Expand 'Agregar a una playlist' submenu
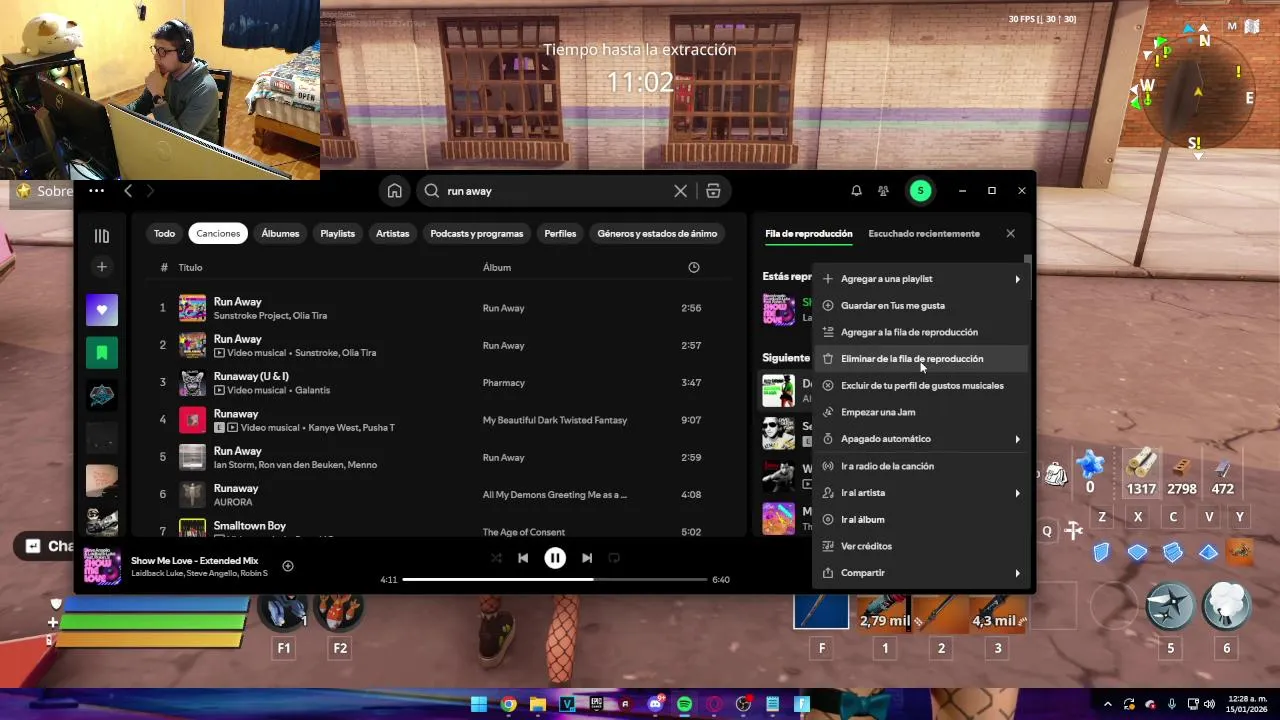The height and width of the screenshot is (720, 1280). [922, 279]
